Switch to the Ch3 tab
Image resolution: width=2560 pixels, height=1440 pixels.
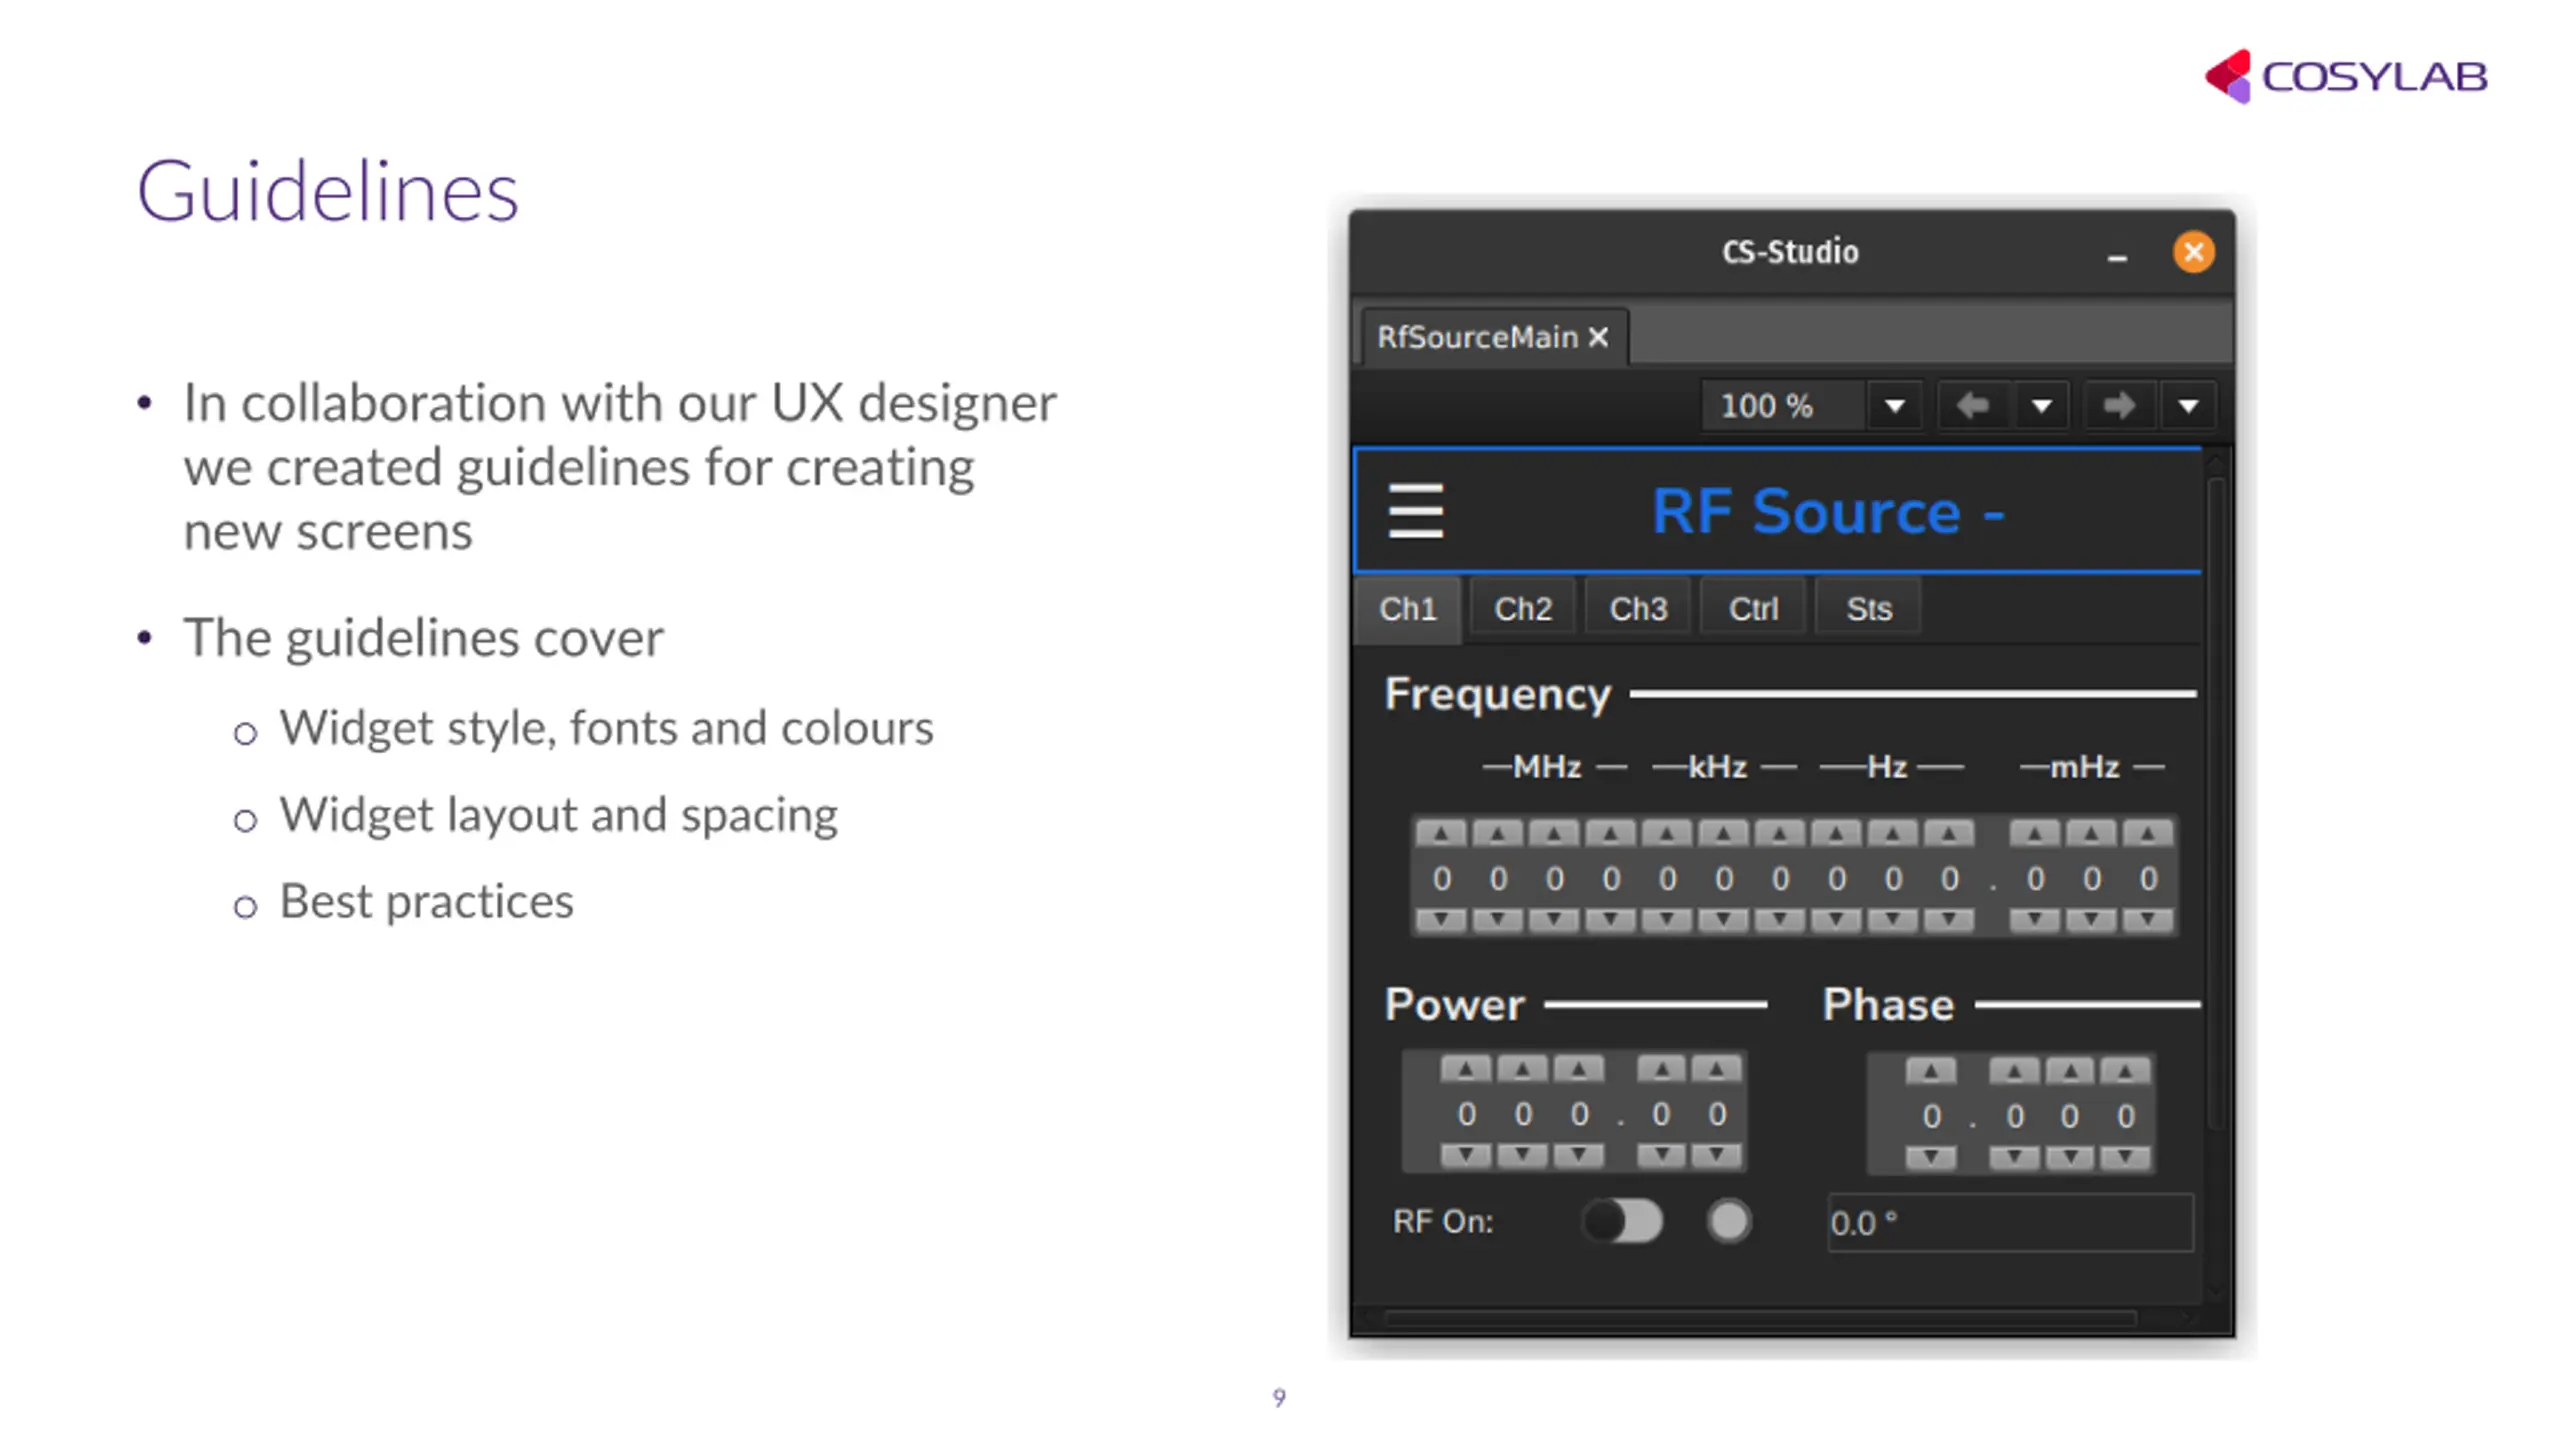[1638, 609]
